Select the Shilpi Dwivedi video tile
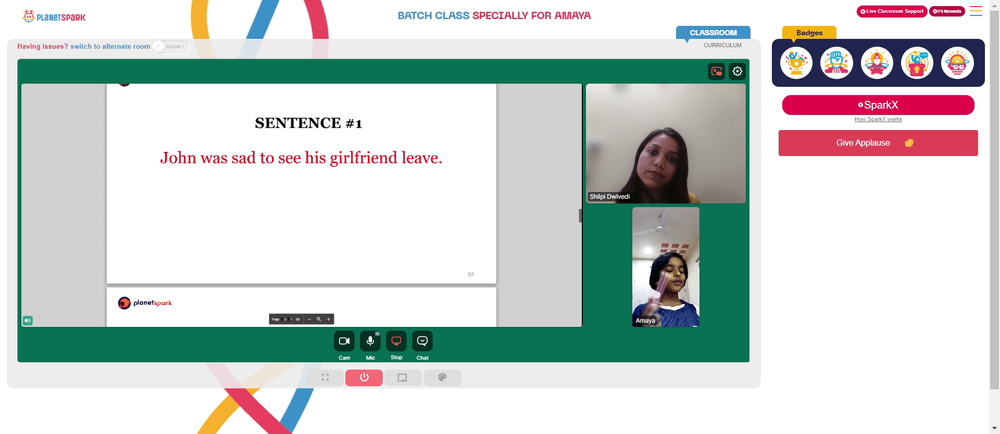The width and height of the screenshot is (1000, 434). click(666, 143)
